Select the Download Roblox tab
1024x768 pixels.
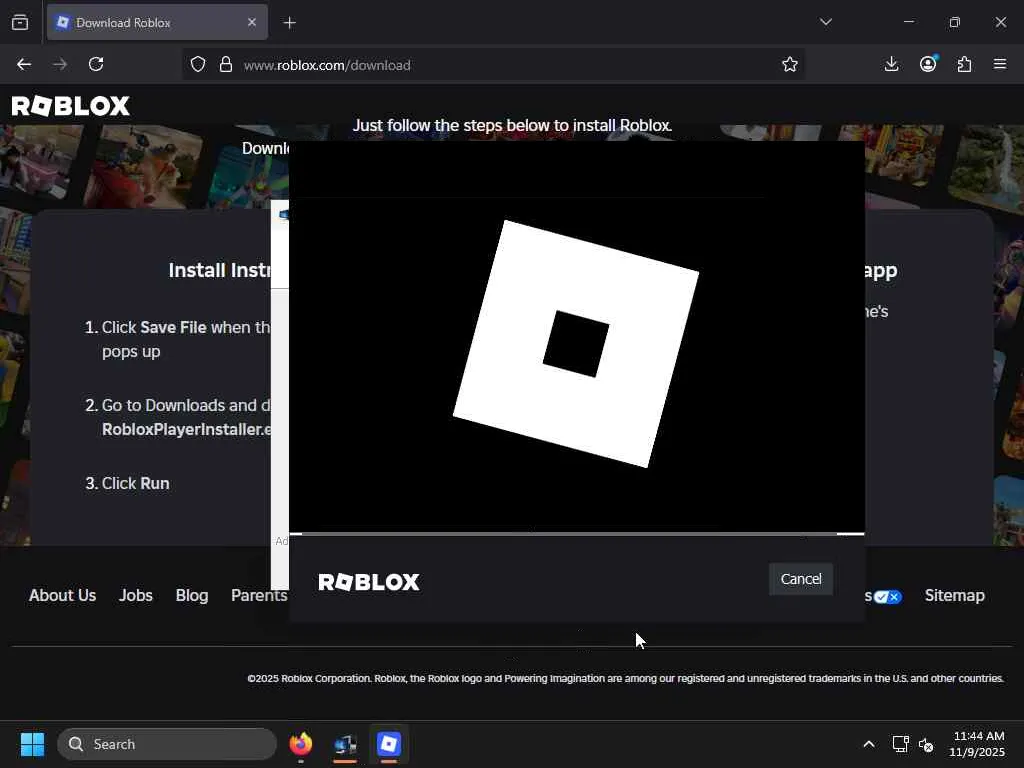tap(157, 22)
